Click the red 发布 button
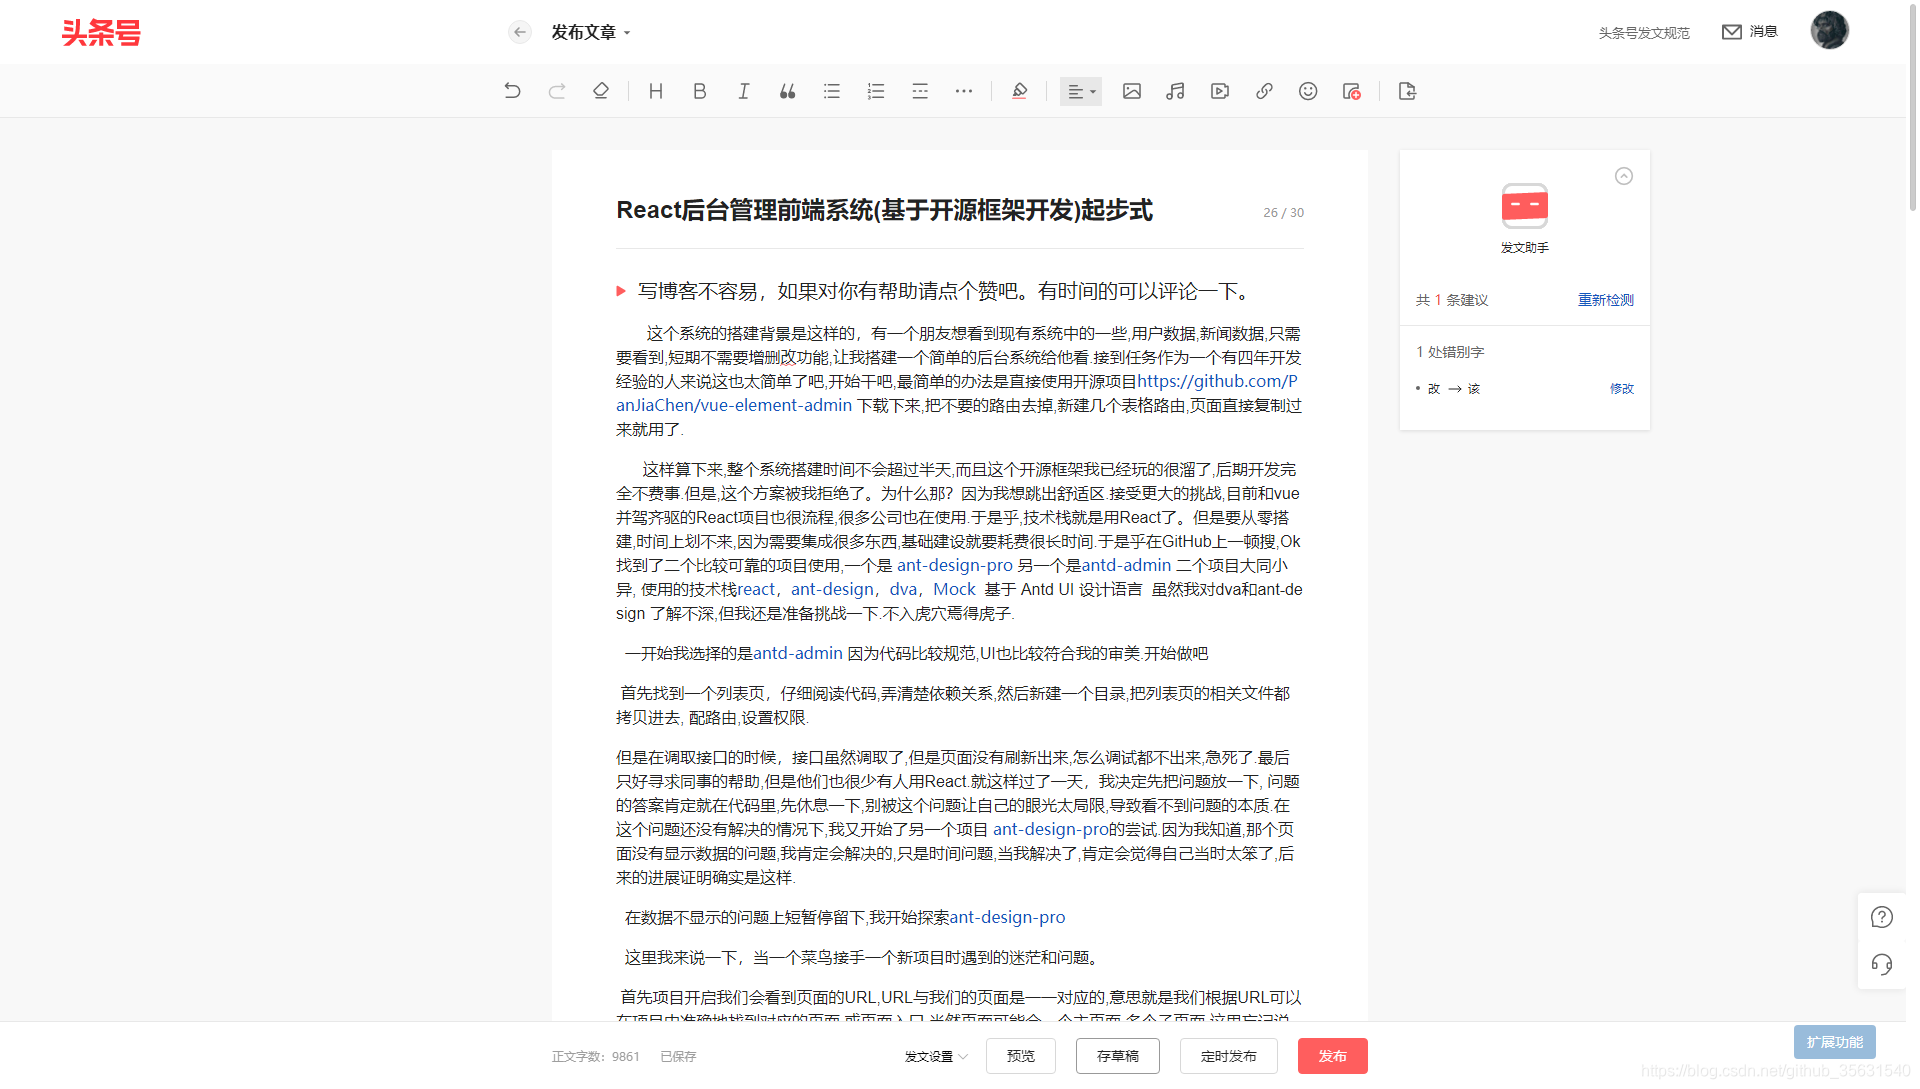1920x1089 pixels. click(x=1332, y=1056)
